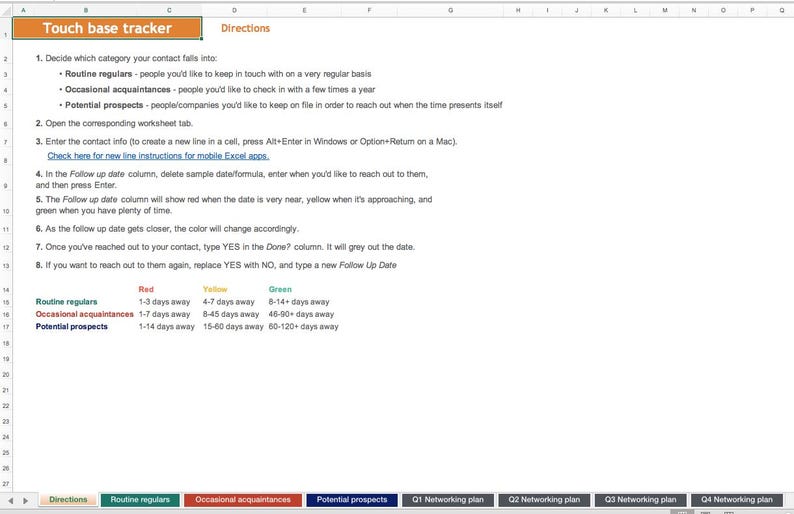Go to previous sheet with left arrow
Viewport: 794px width, 514px height.
pyautogui.click(x=11, y=500)
